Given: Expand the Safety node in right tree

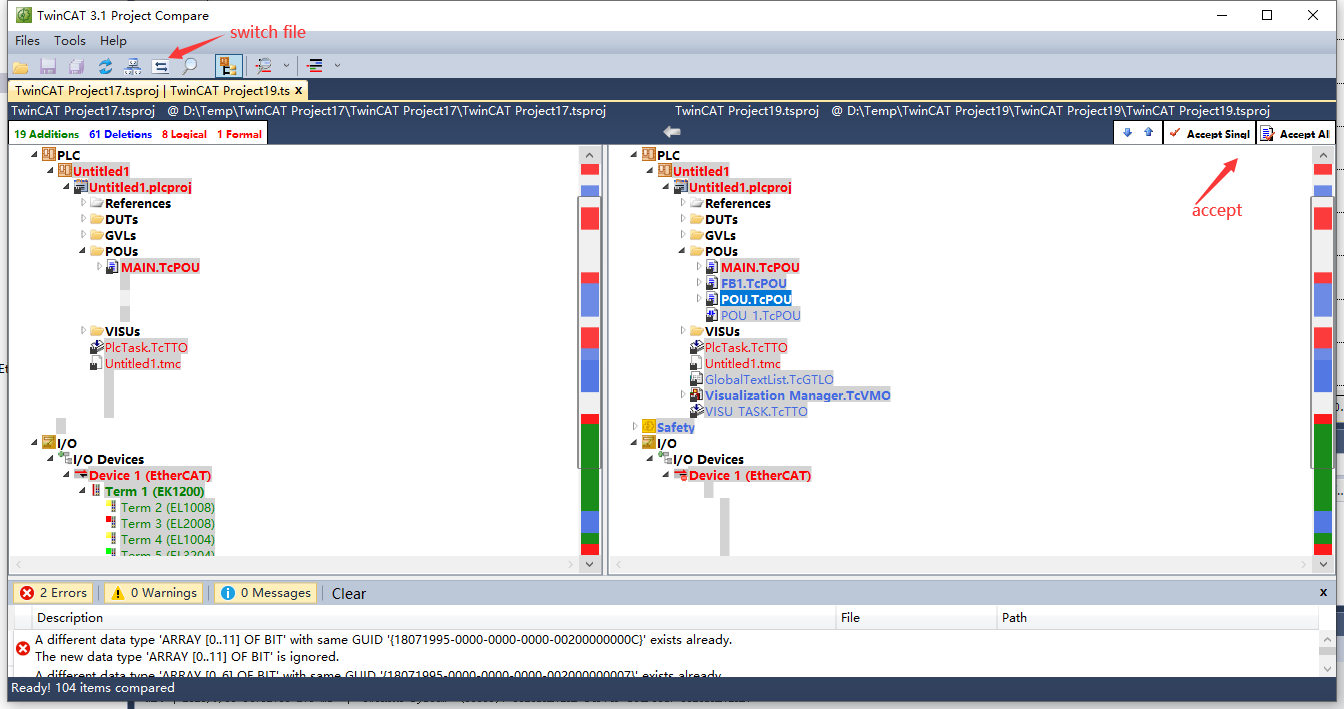Looking at the screenshot, I should 634,427.
